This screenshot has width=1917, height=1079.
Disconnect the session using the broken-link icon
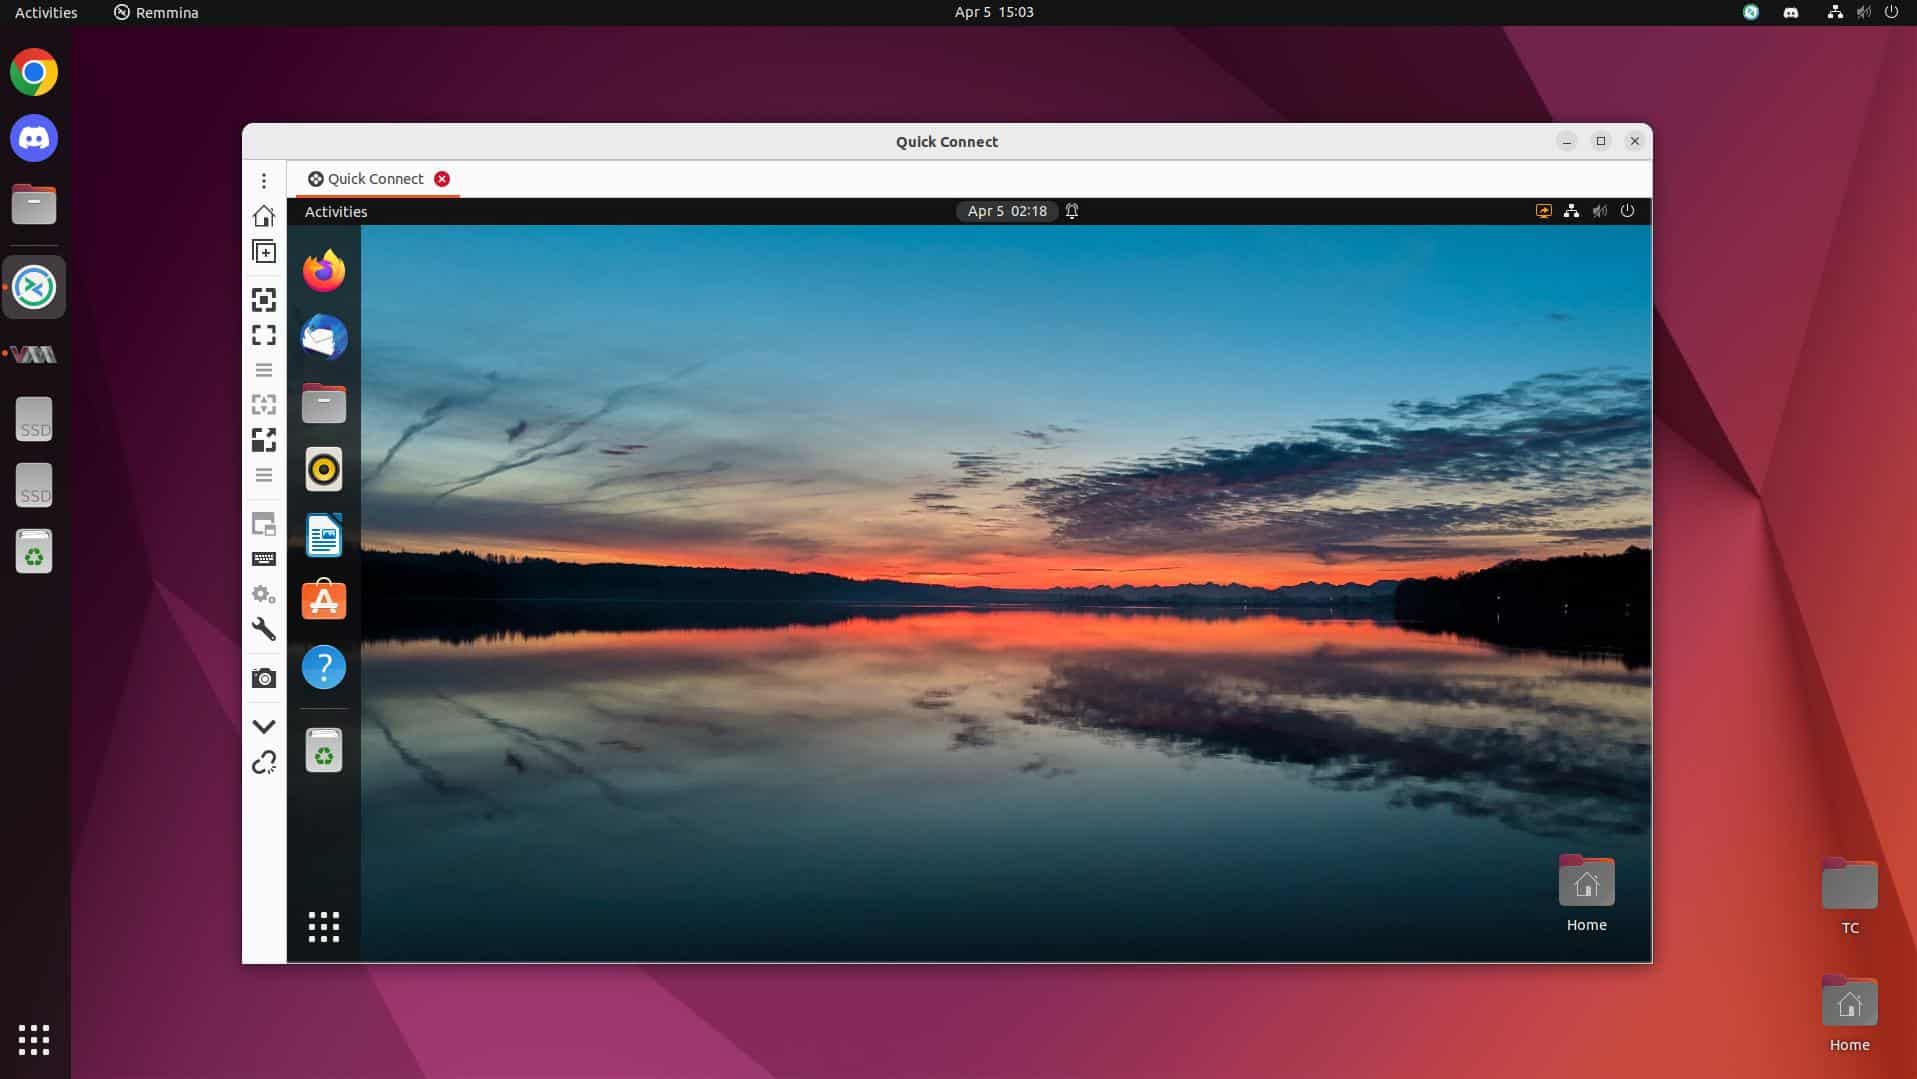[x=263, y=763]
